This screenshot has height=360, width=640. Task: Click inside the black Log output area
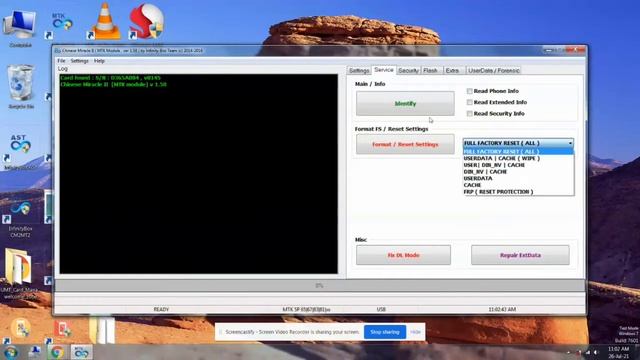[x=199, y=174]
